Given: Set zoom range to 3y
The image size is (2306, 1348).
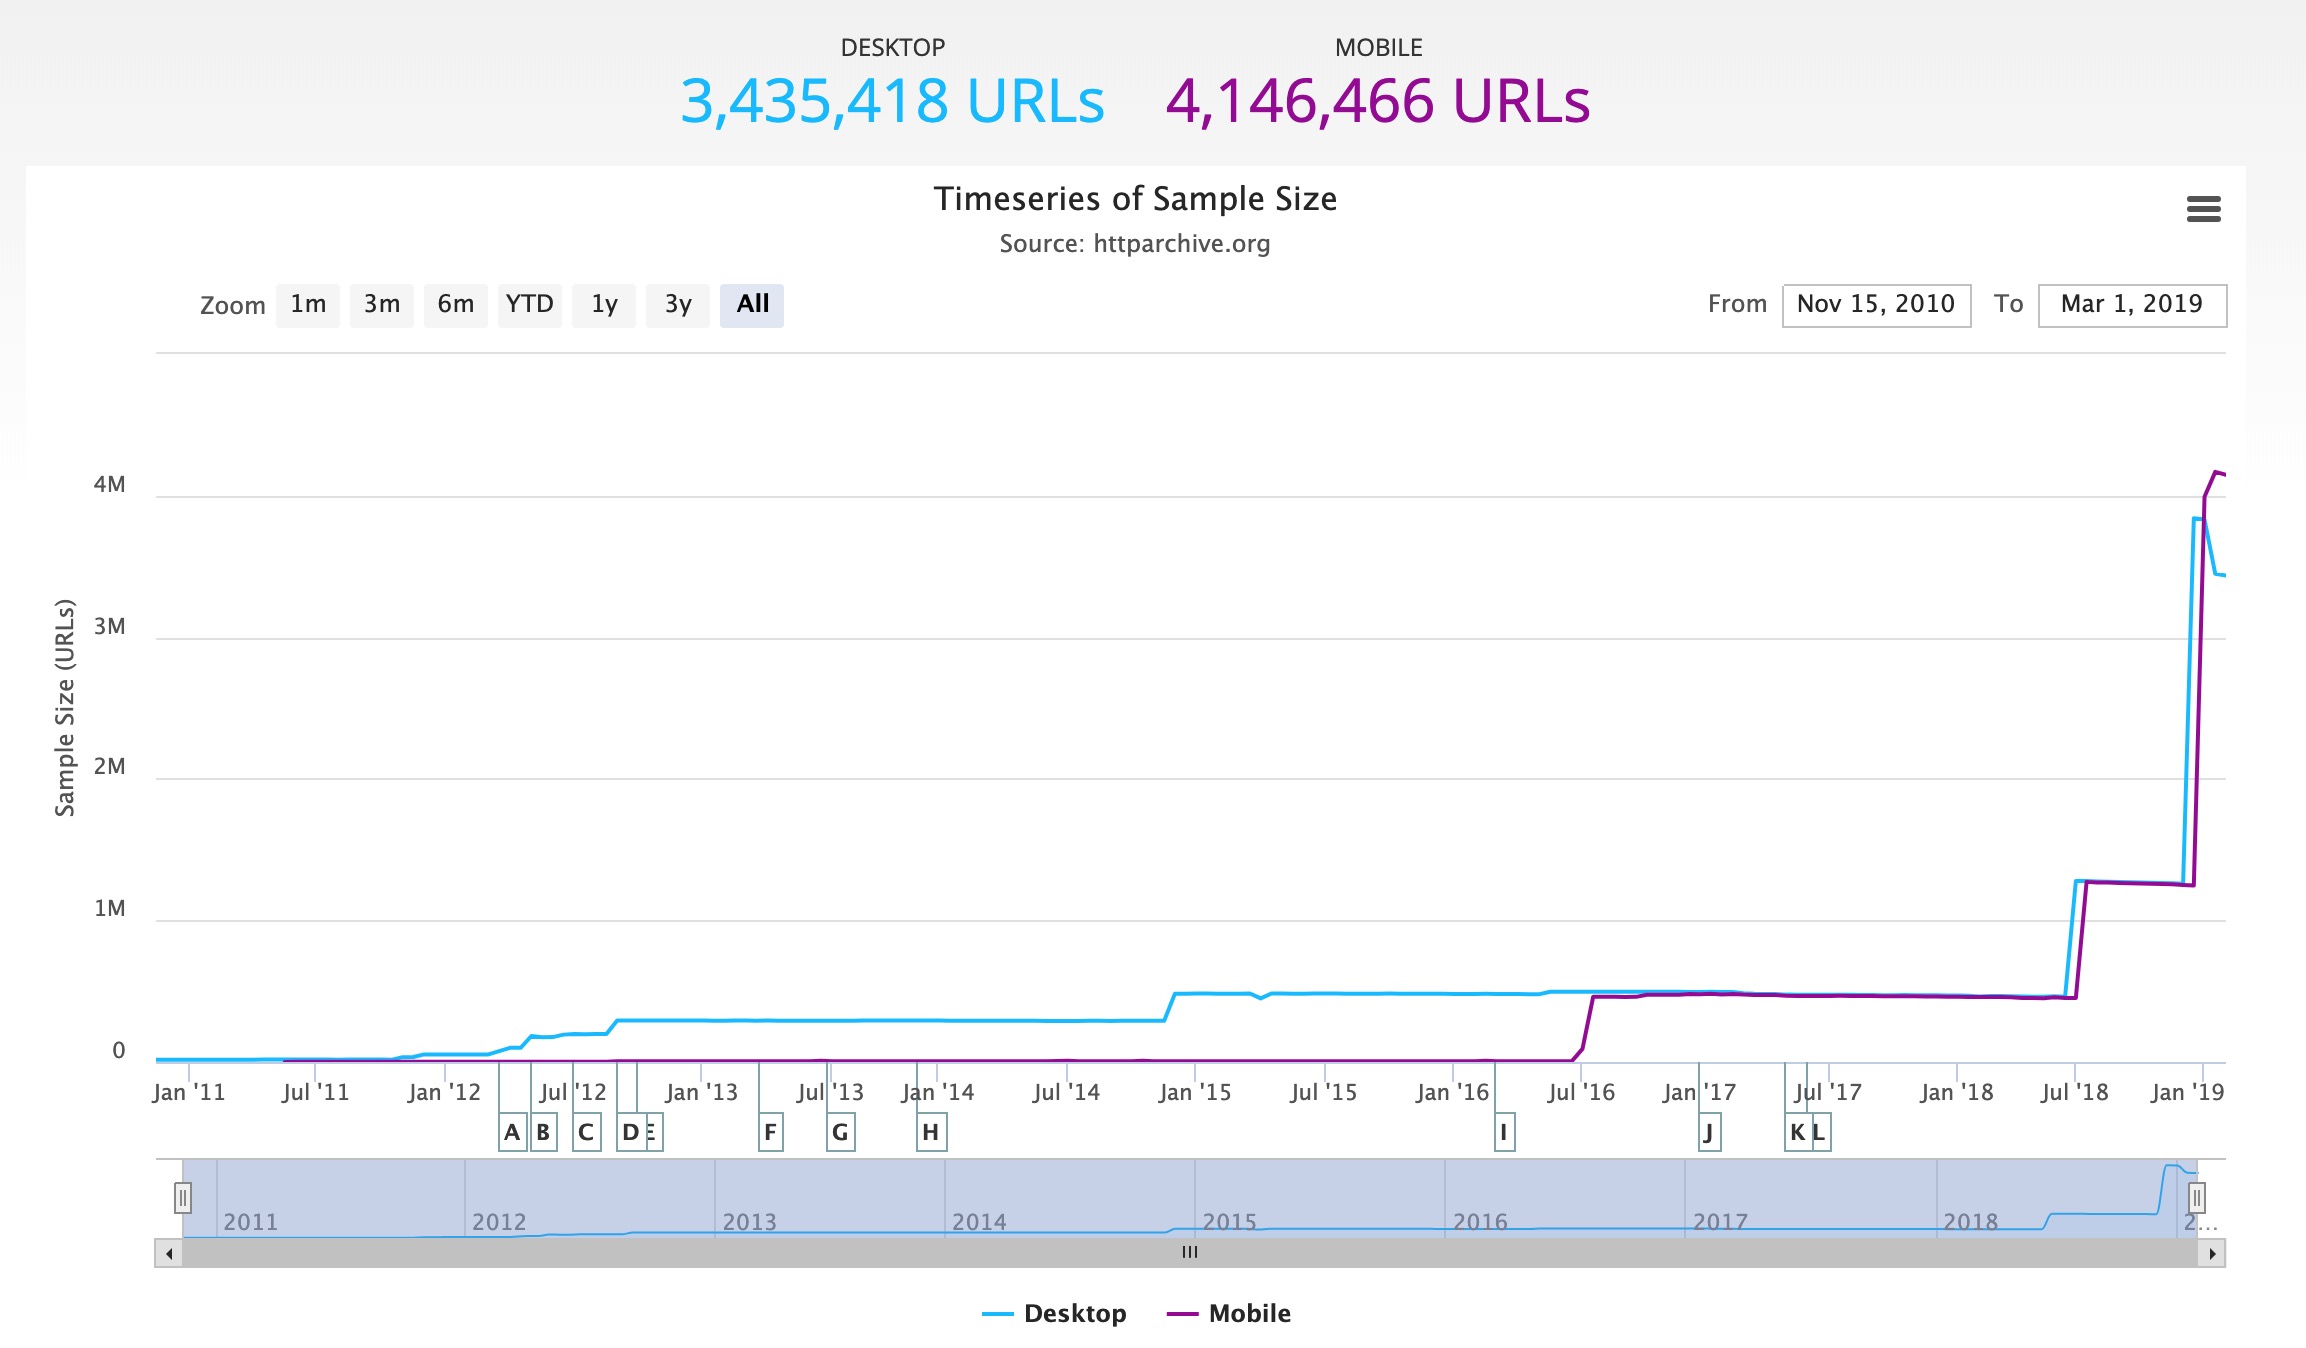Looking at the screenshot, I should pyautogui.click(x=678, y=305).
